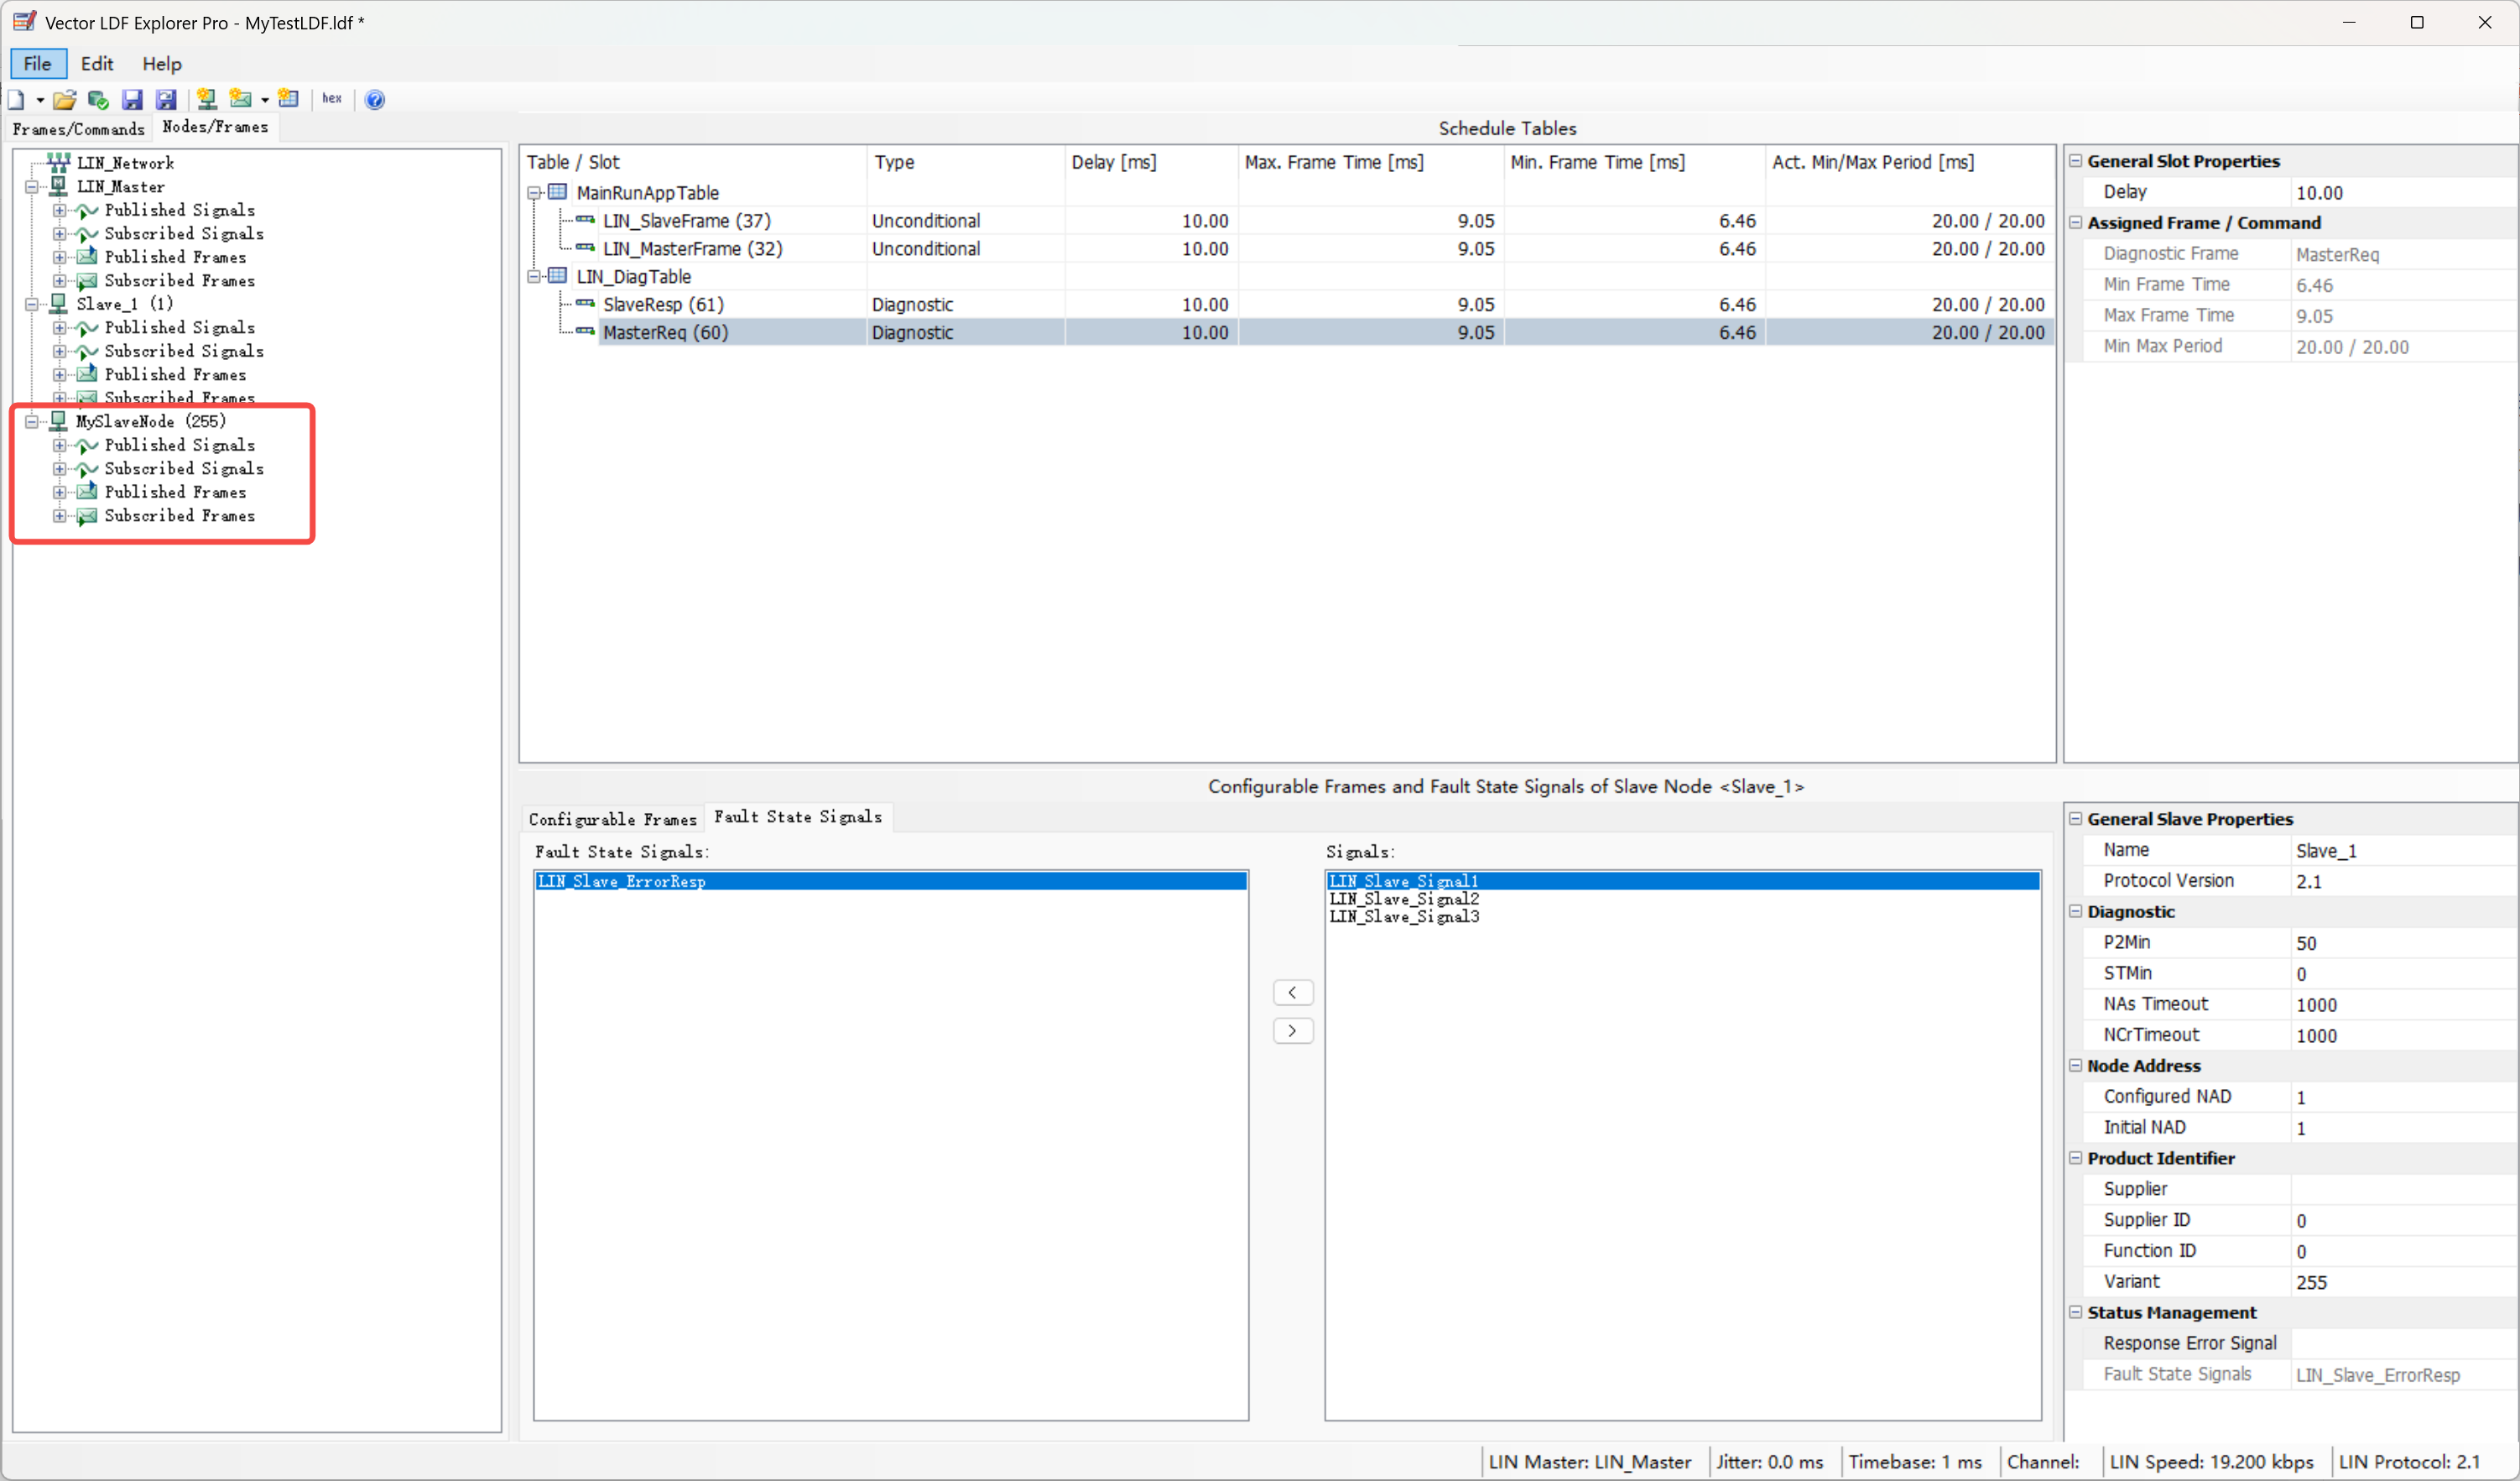The height and width of the screenshot is (1481, 2520).
Task: Click Published Frames icon under MySlaveNode
Action: 88,492
